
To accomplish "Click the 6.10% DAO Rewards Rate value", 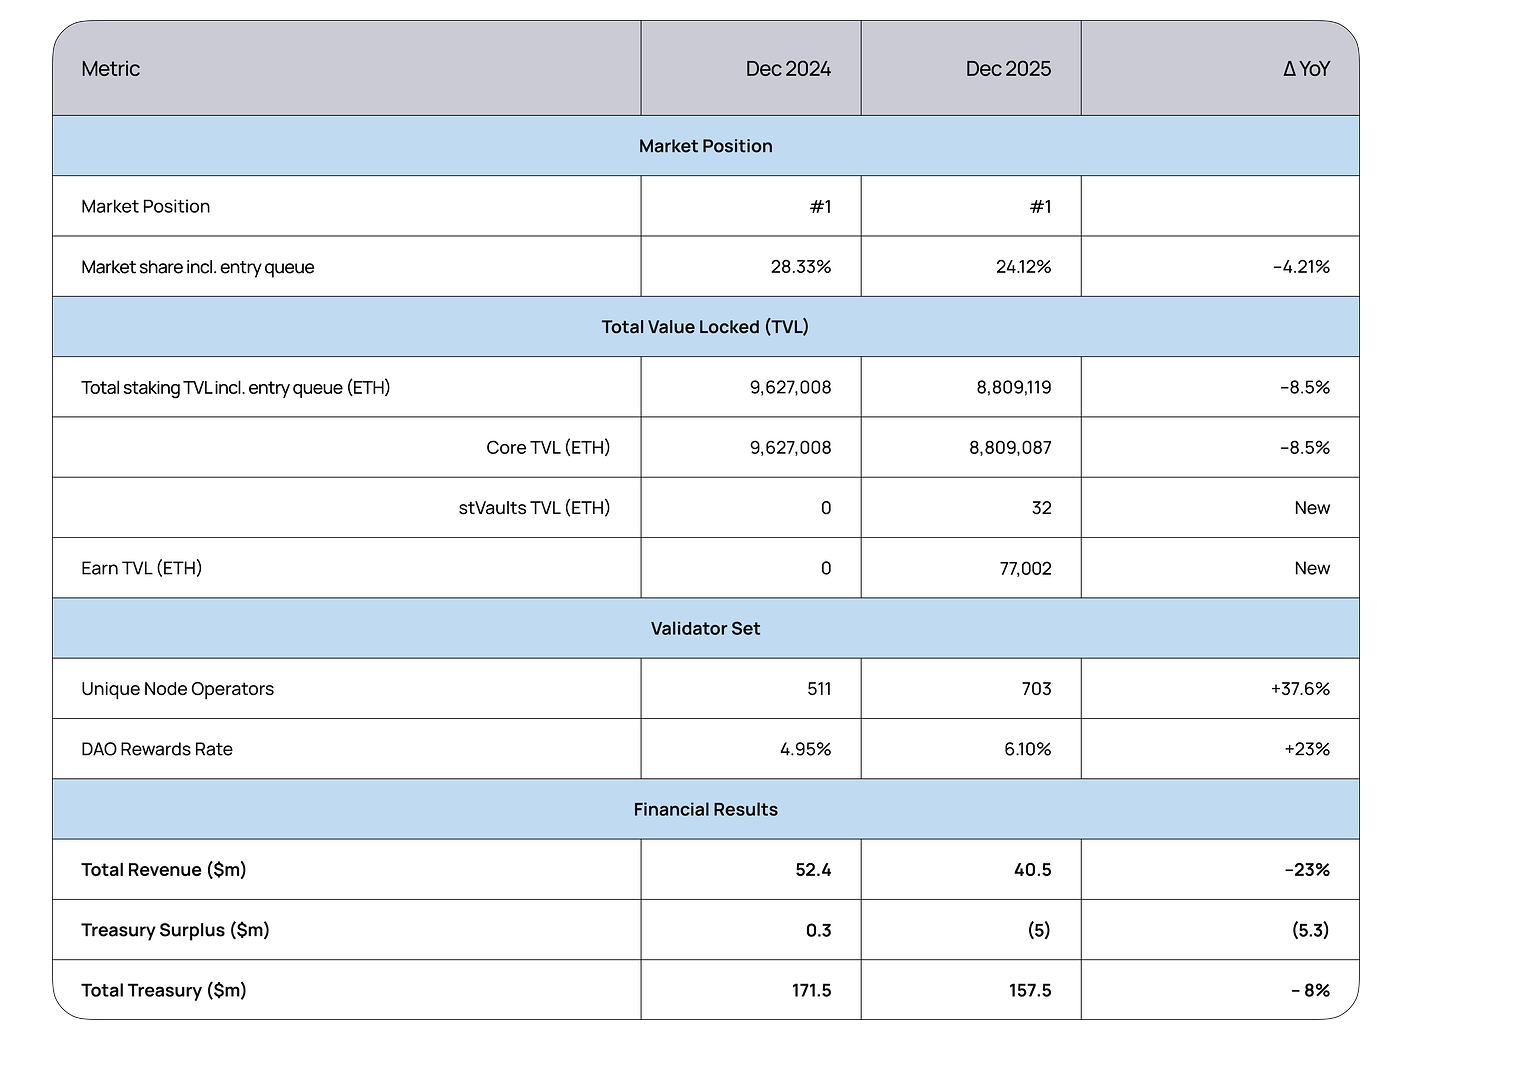I will 1027,750.
